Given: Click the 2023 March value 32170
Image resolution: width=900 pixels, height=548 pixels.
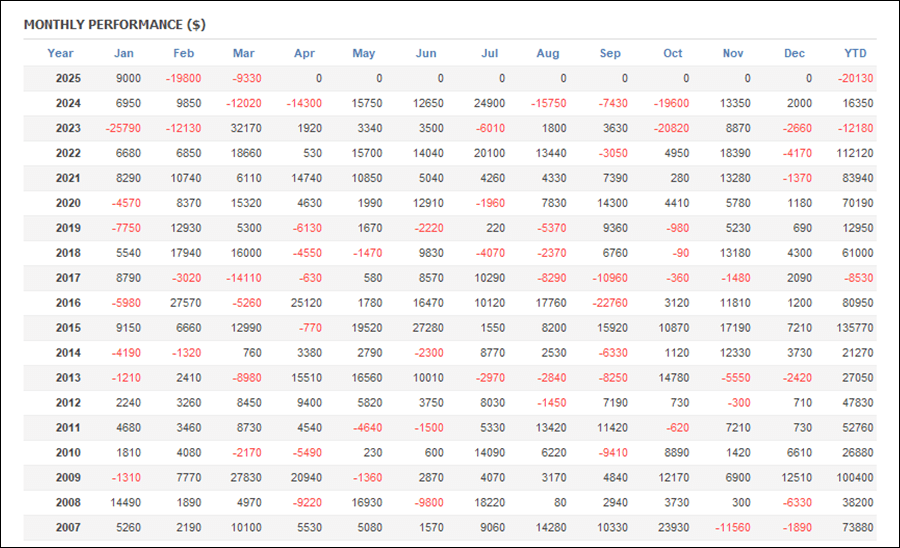Looking at the screenshot, I should click(246, 129).
